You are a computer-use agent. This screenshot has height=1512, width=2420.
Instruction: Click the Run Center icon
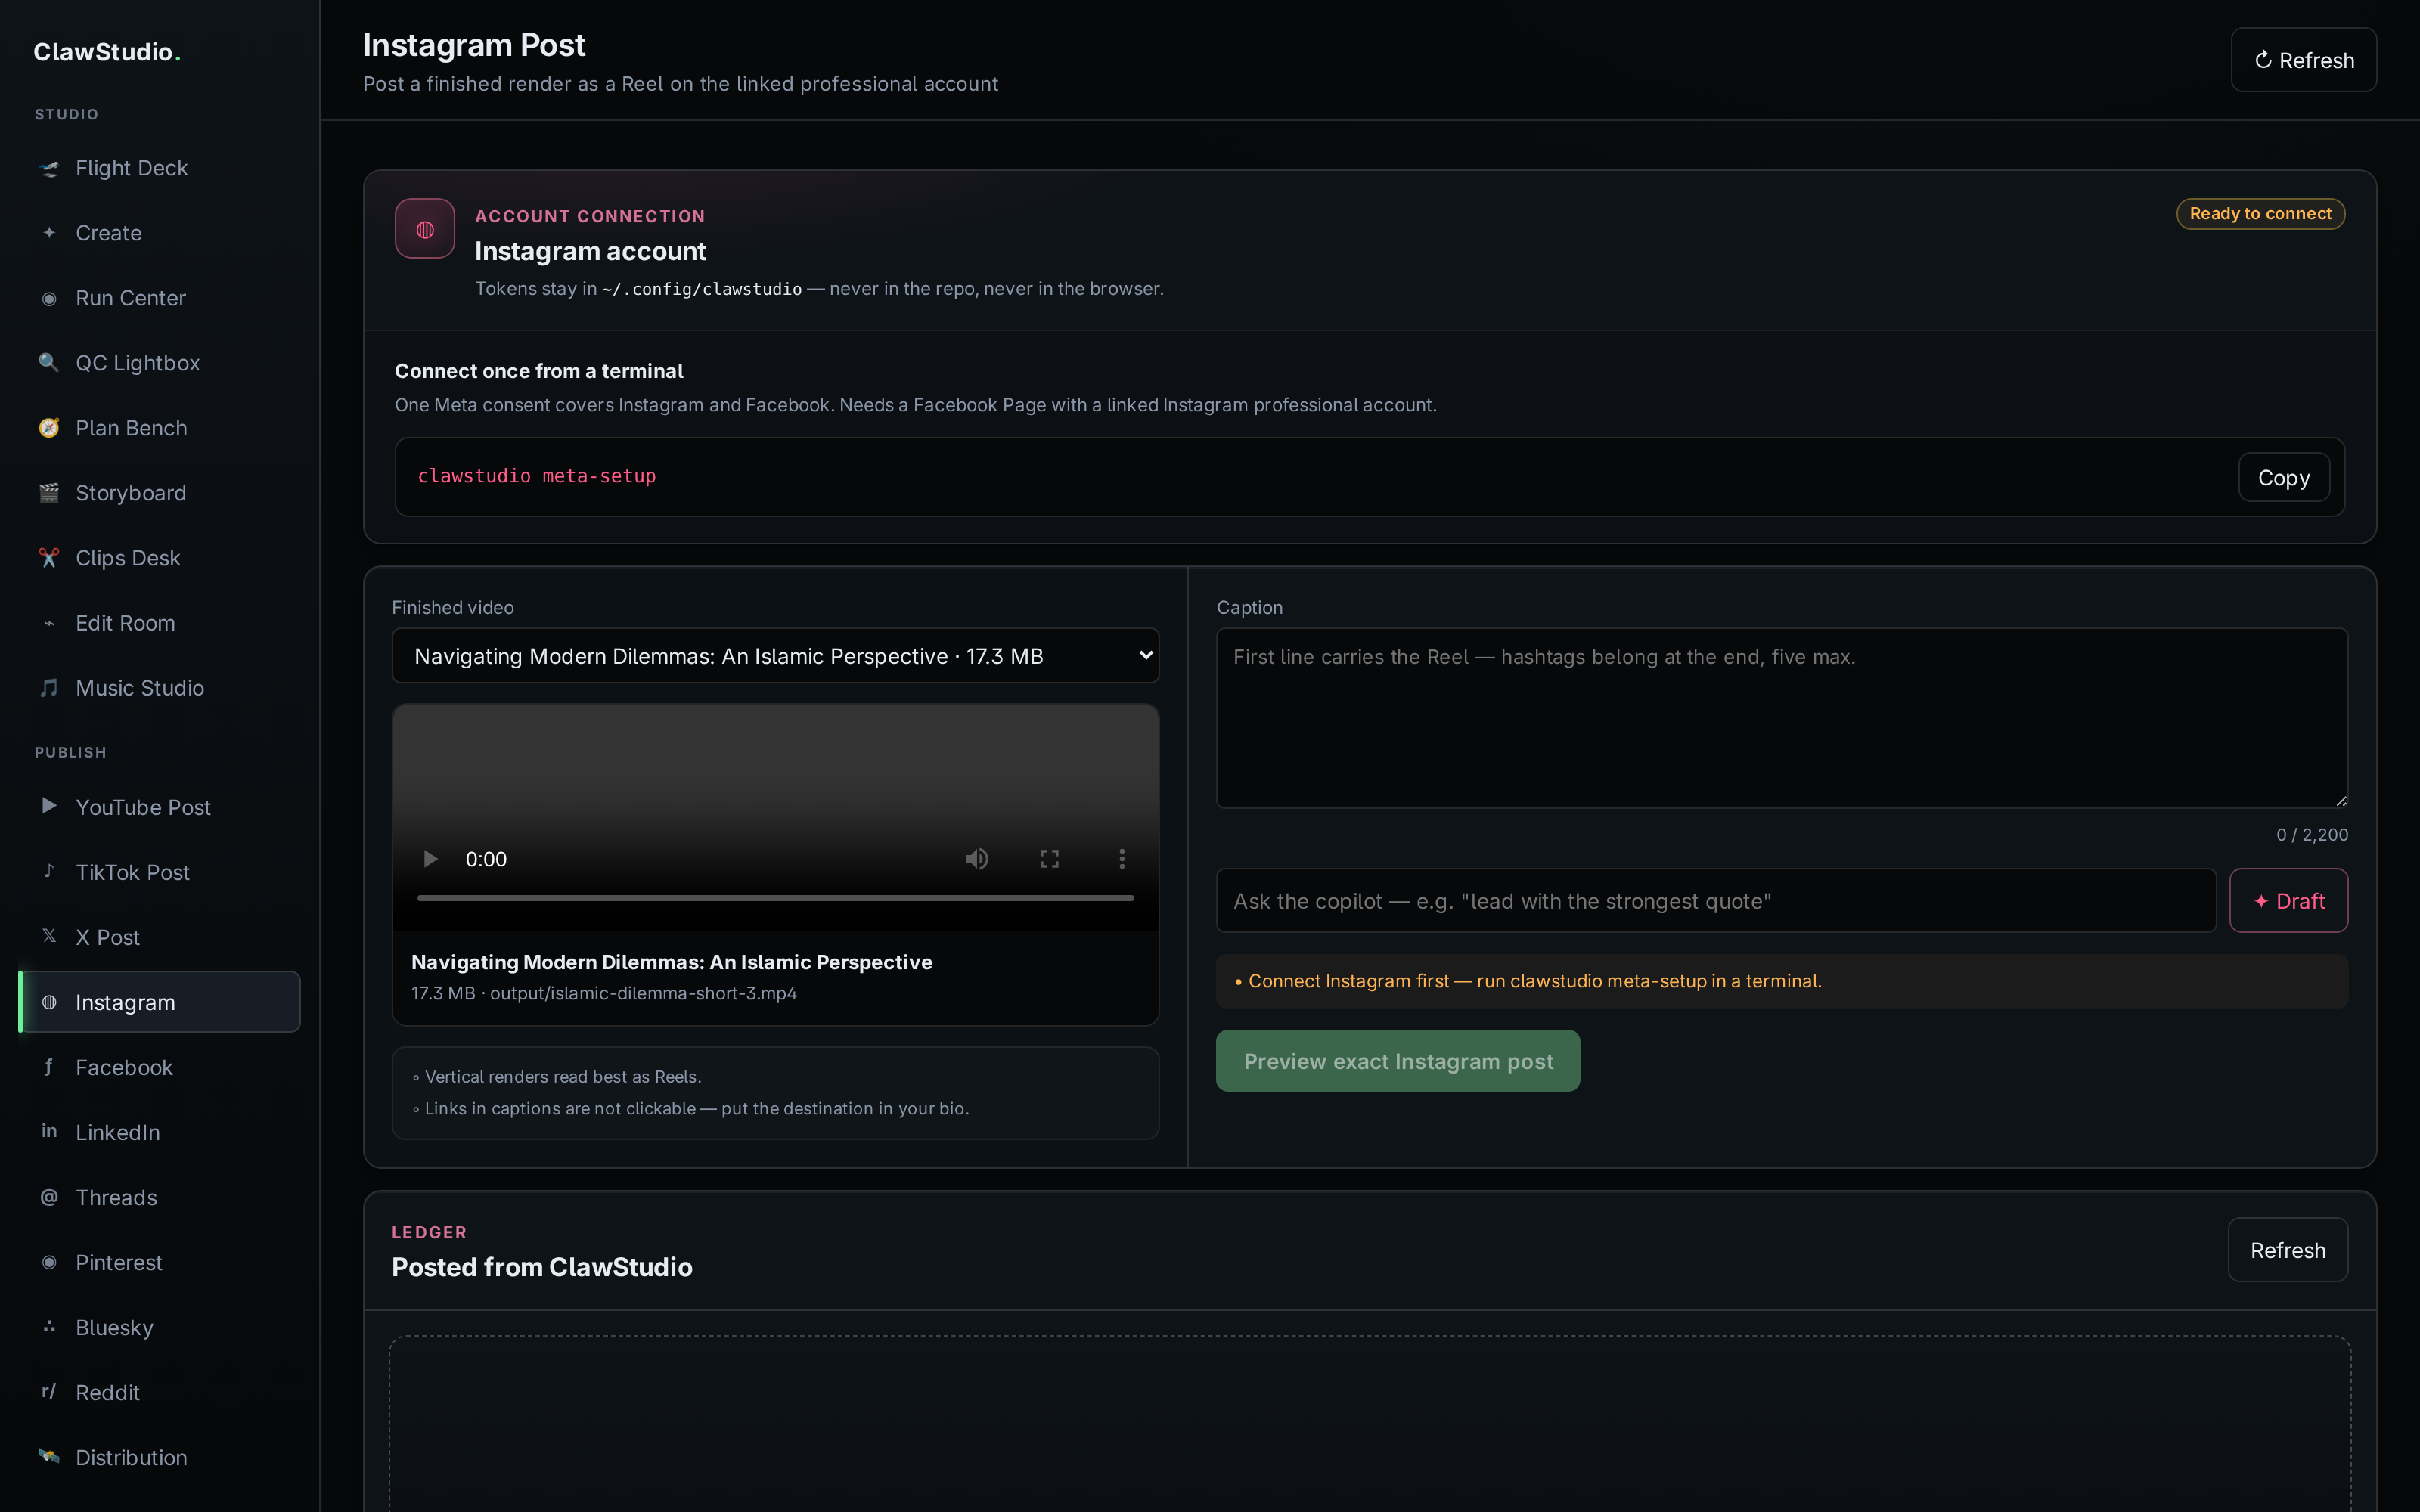(49, 298)
